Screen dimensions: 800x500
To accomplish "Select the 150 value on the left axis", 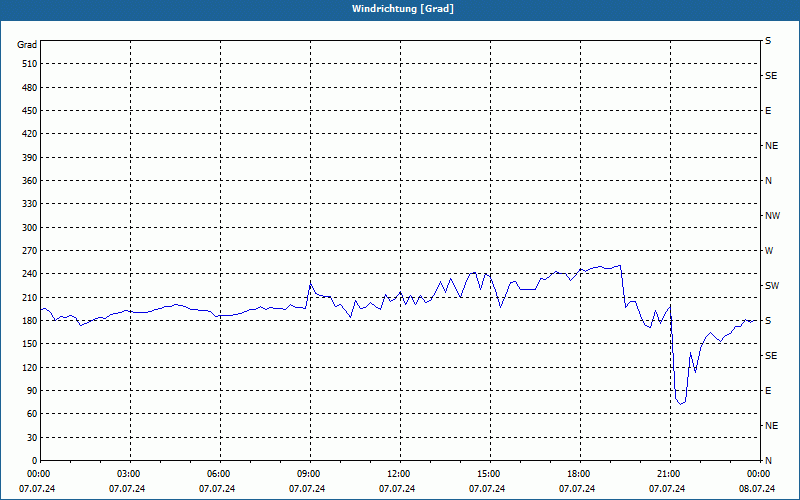I will click(30, 344).
